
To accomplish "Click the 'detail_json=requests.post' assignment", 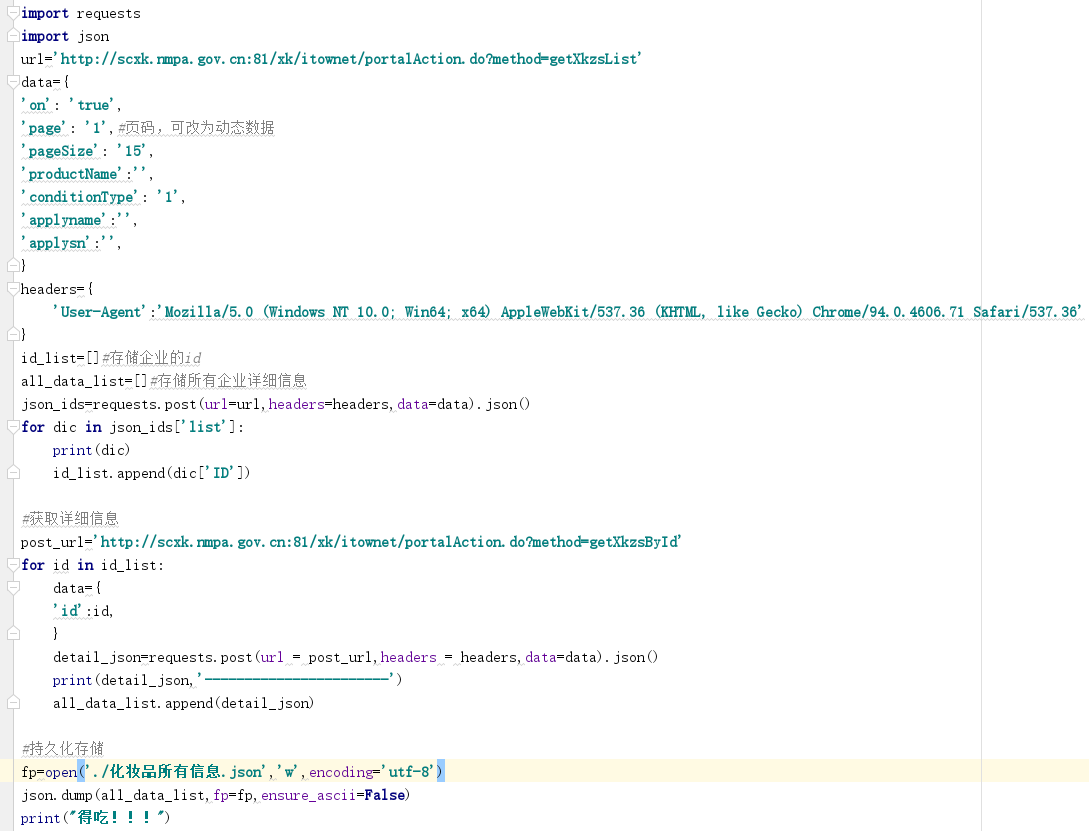I will coord(356,657).
